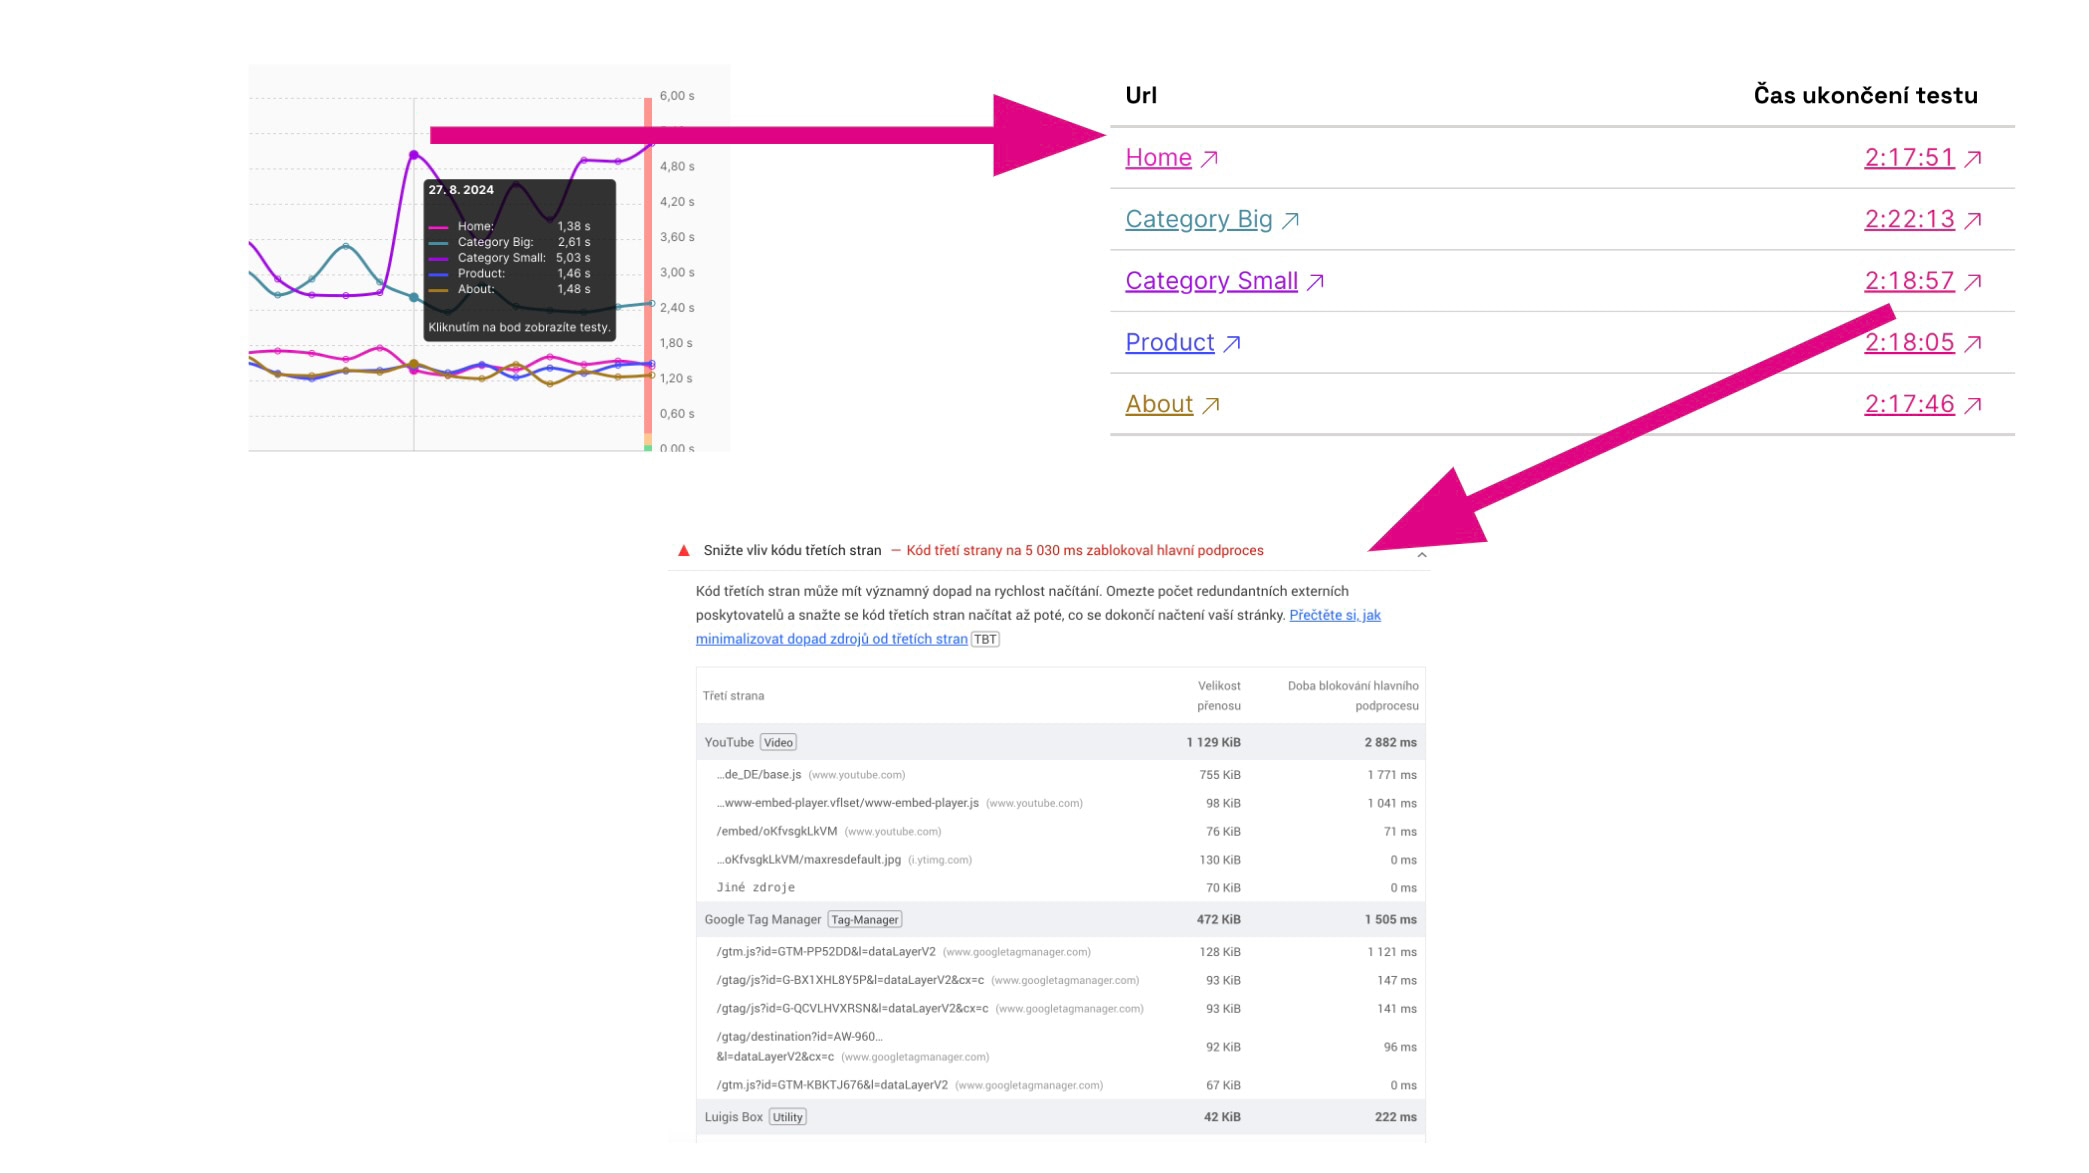This screenshot has width=2089, height=1173.
Task: Click arrow icon beside About link
Action: click(1211, 405)
